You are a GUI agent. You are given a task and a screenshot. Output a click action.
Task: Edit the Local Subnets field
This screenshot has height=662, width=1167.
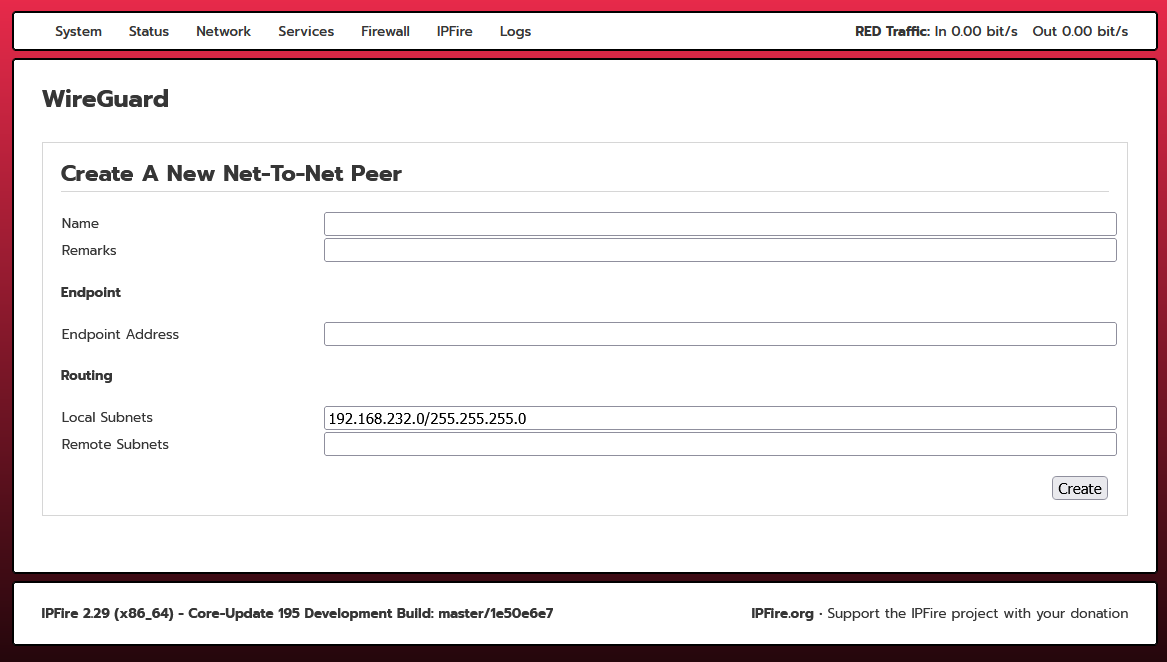[720, 418]
